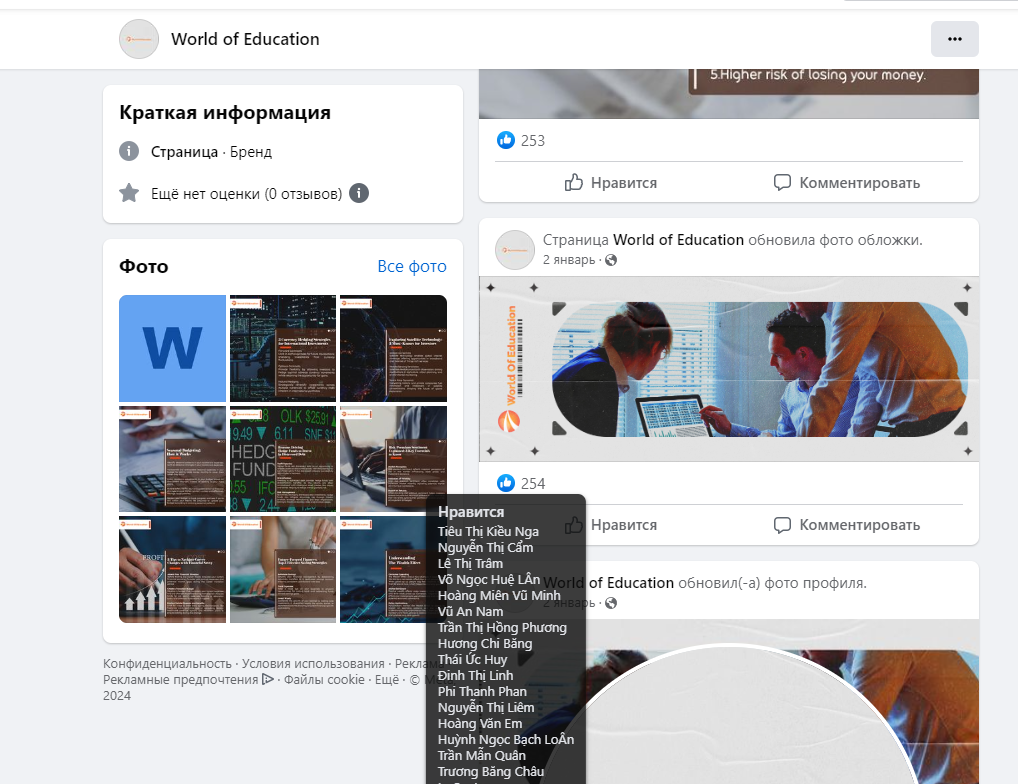The height and width of the screenshot is (784, 1018).
Task: Click the Ещё нет оценки (0 отзывов) text
Action: pos(247,193)
